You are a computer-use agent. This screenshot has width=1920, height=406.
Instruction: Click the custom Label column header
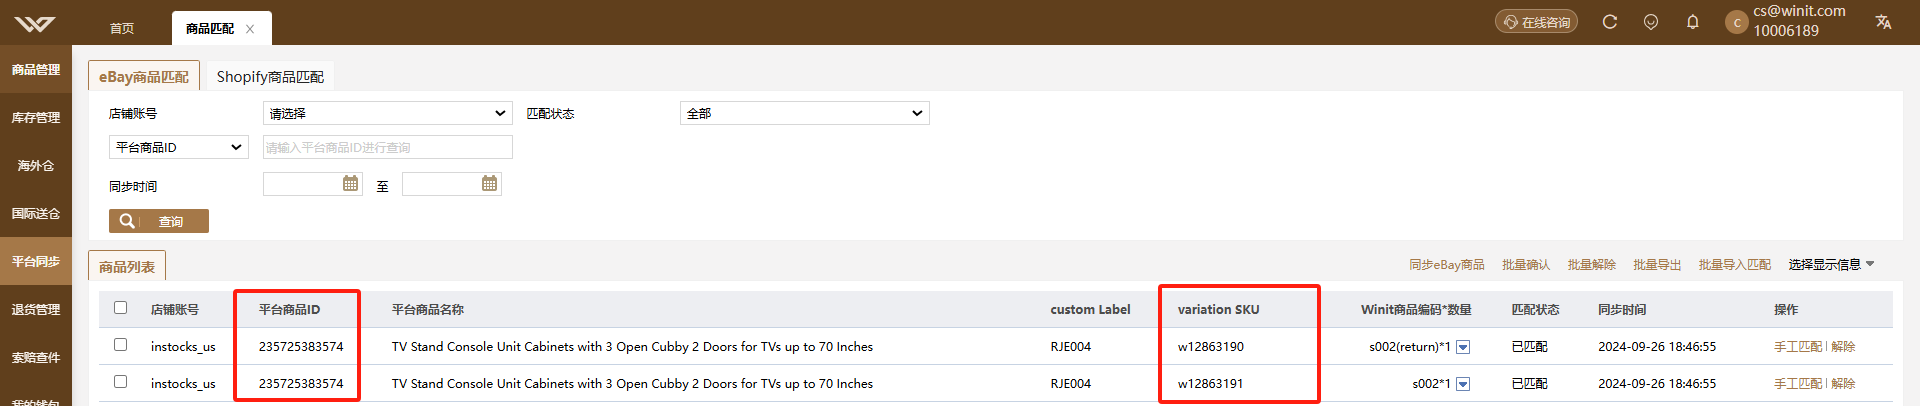point(1090,310)
